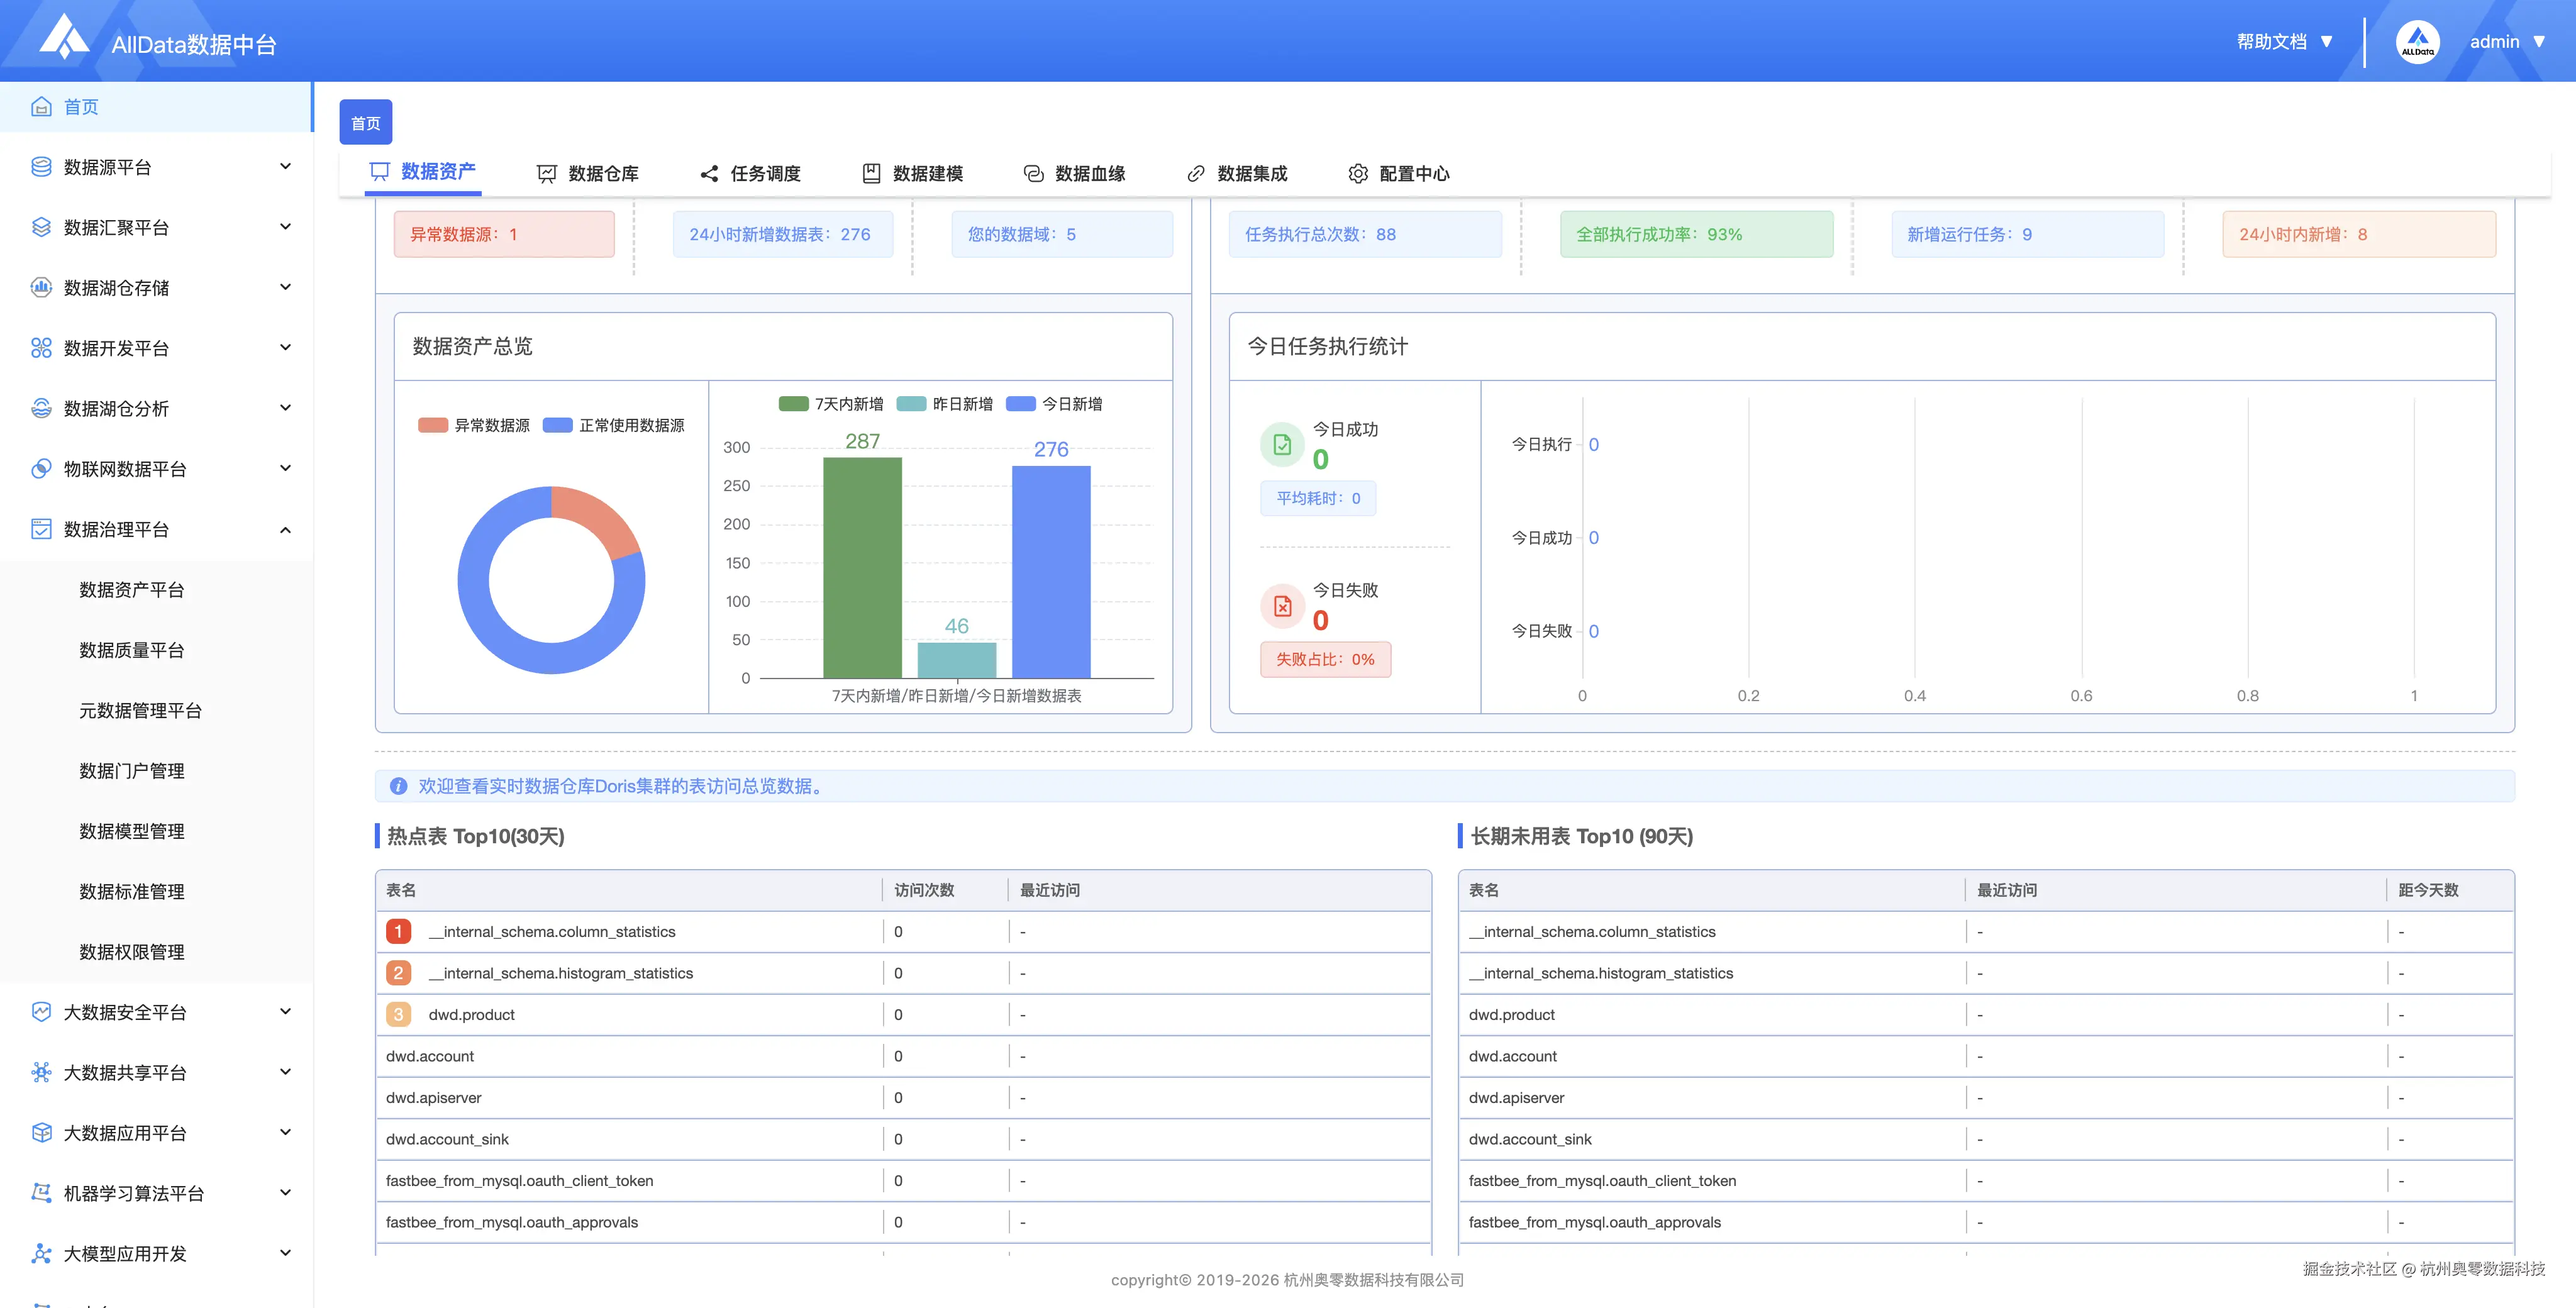Click the 首页 home icon in sidebar
Screen dimensions: 2576x1308
click(41, 107)
